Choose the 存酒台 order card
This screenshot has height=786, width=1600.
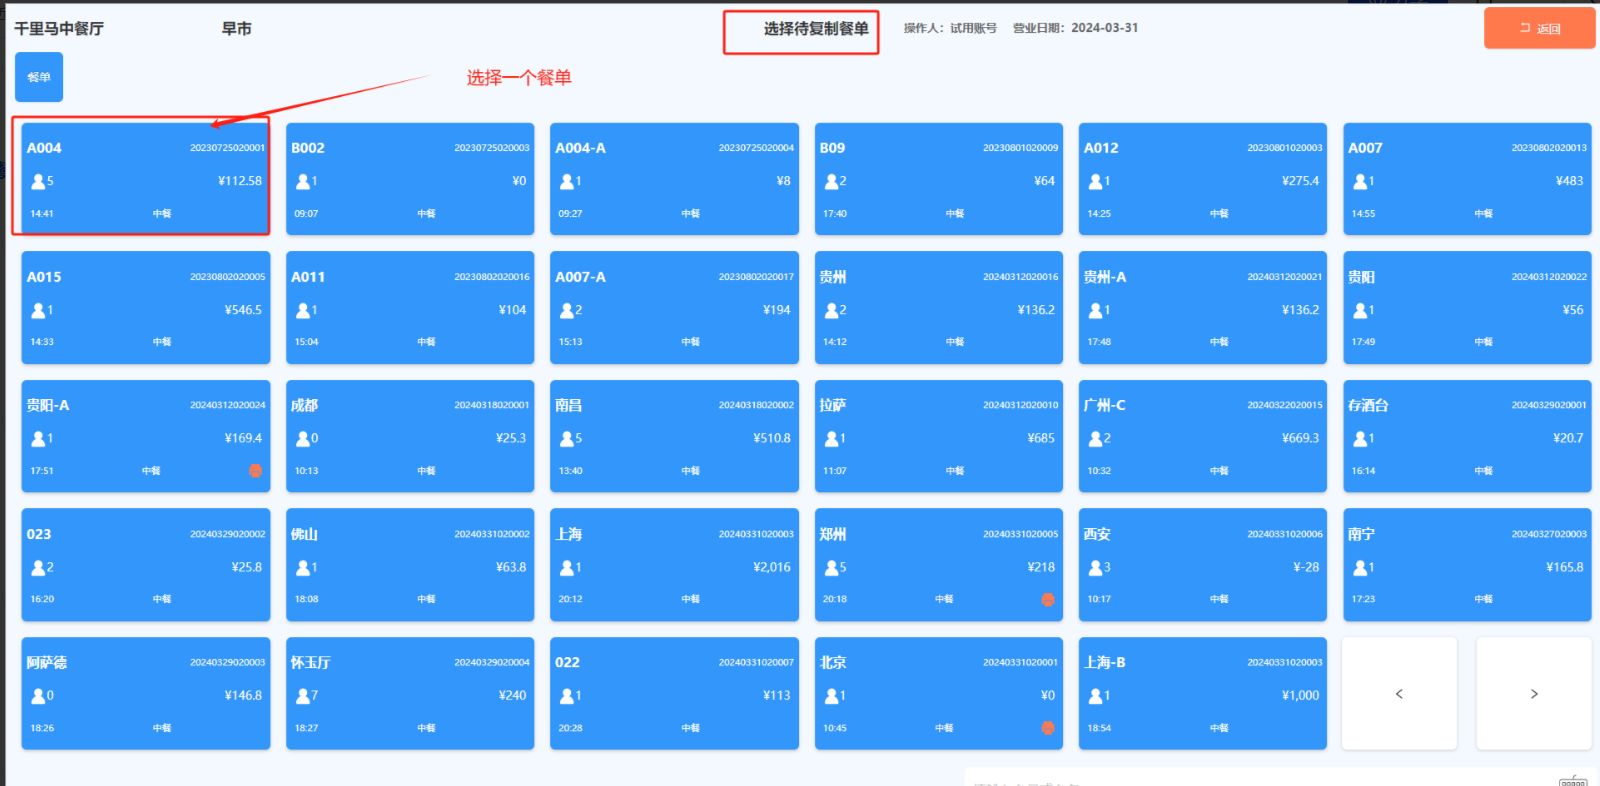point(1466,436)
